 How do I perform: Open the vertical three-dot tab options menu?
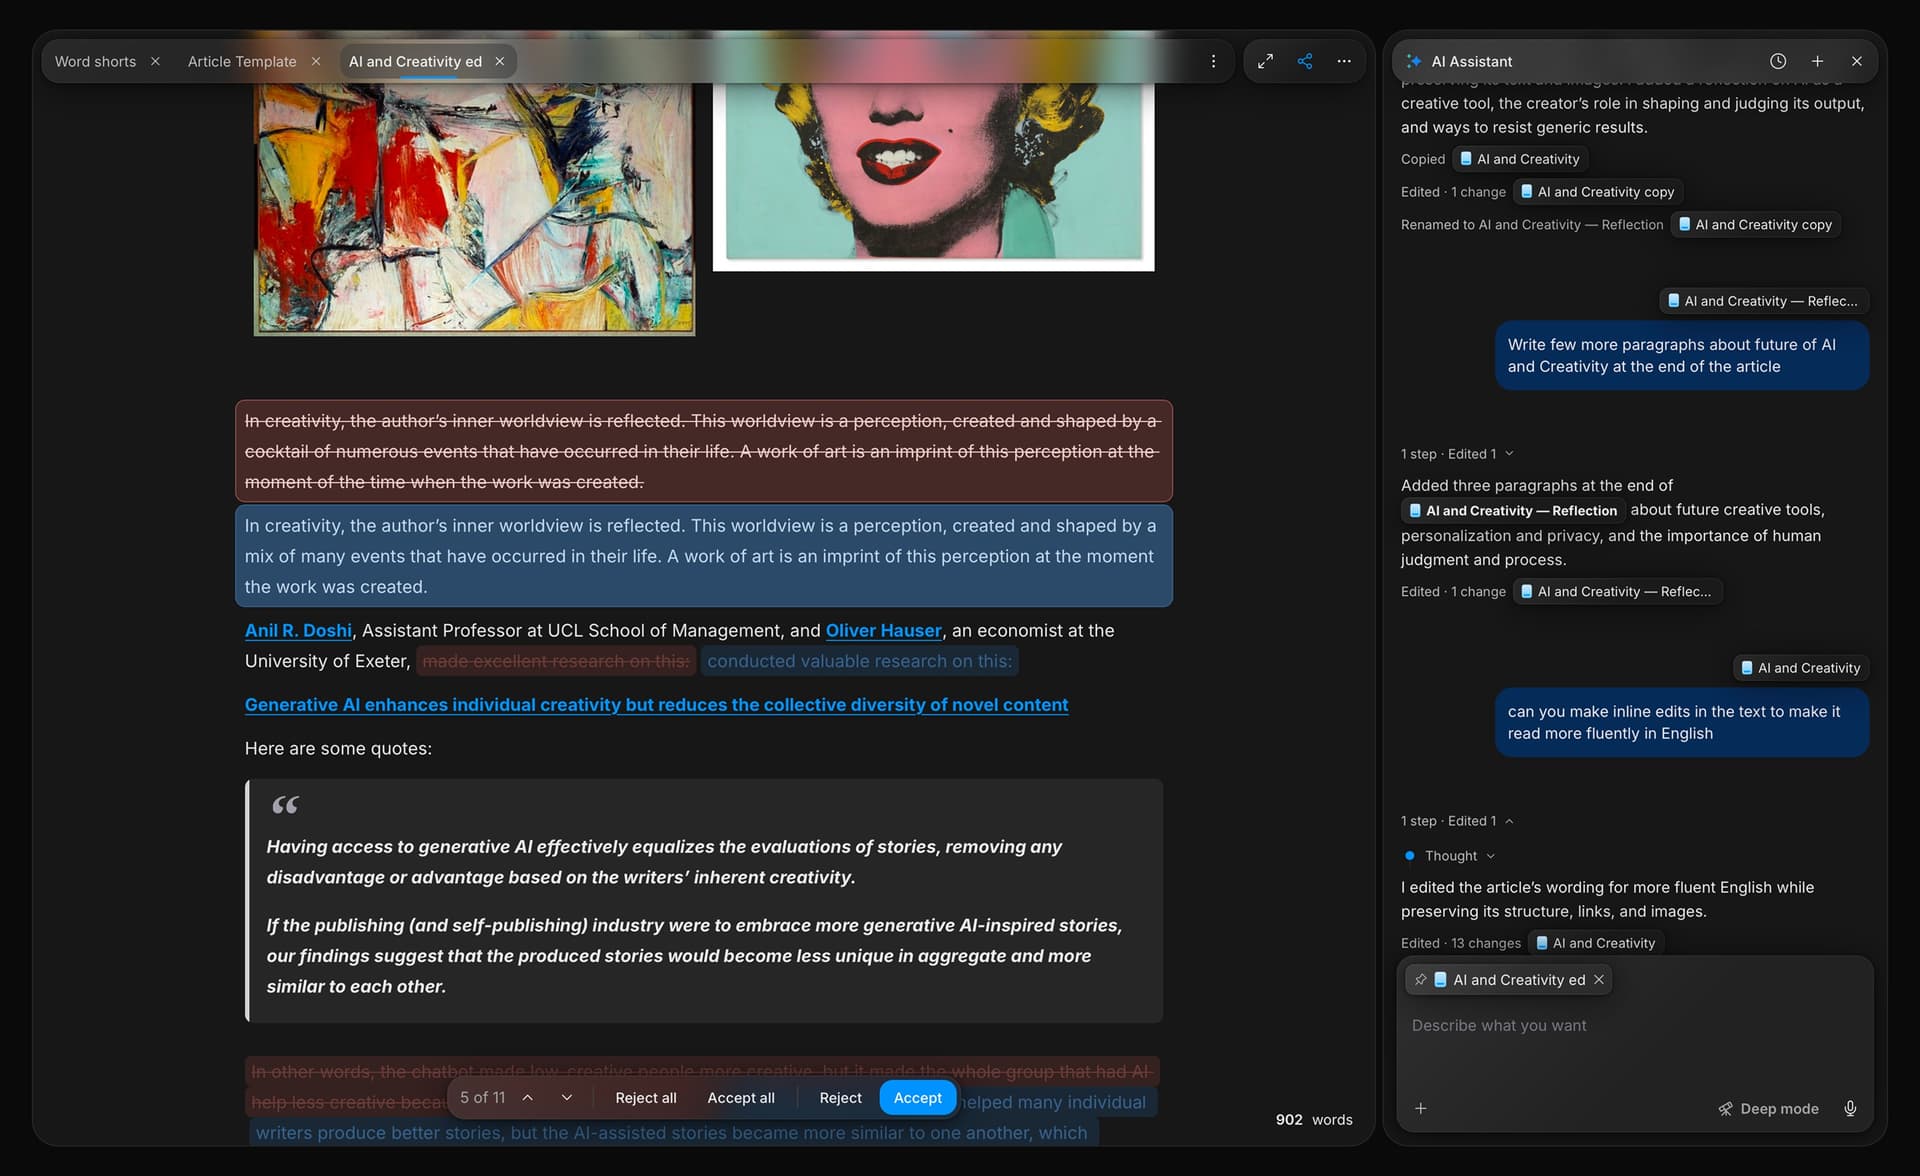point(1213,61)
